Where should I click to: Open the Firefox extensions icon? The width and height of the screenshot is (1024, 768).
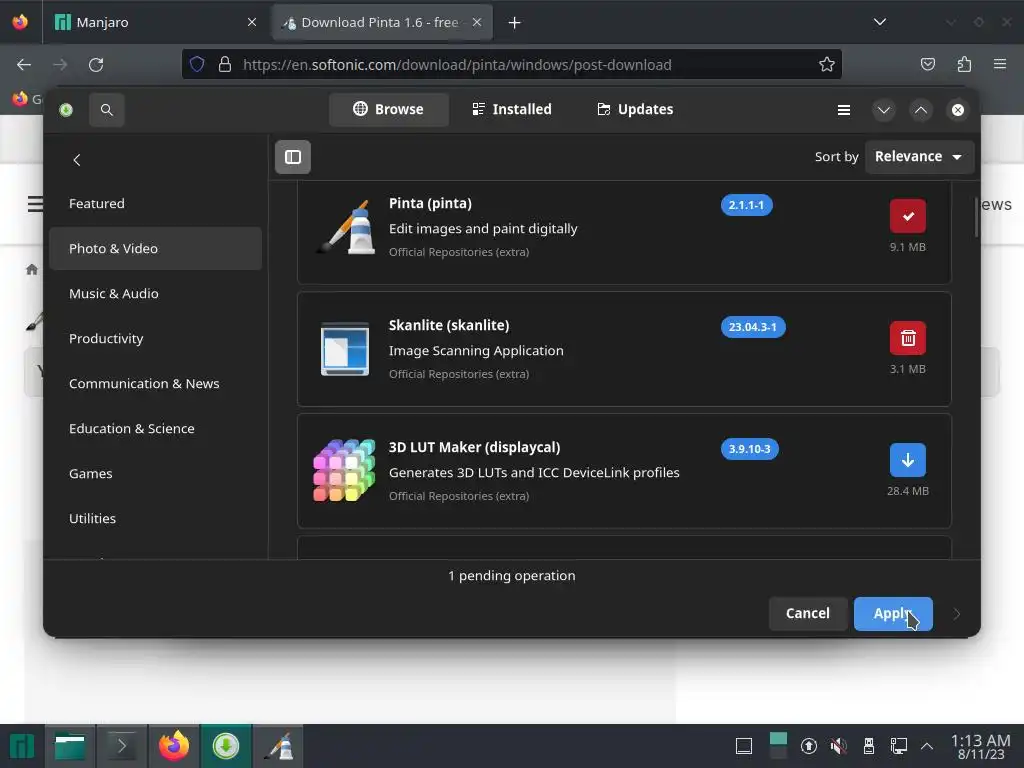pyautogui.click(x=964, y=64)
